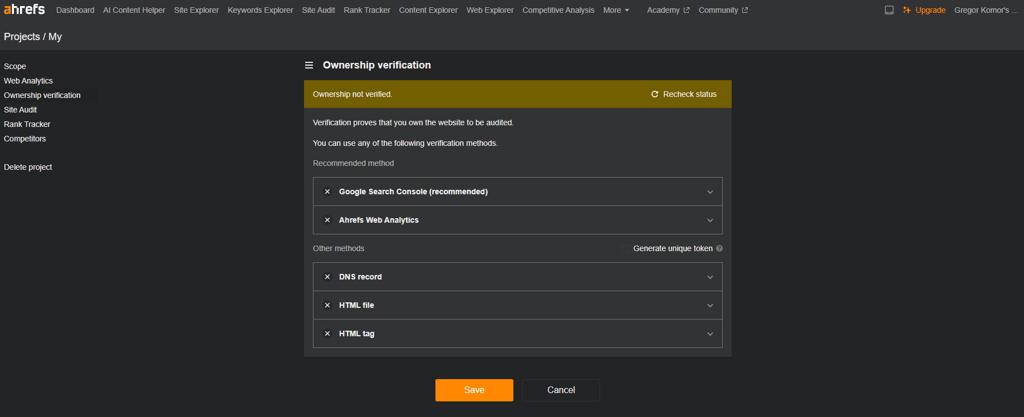Select Competitors in the sidebar
Image resolution: width=1024 pixels, height=417 pixels.
(25, 138)
